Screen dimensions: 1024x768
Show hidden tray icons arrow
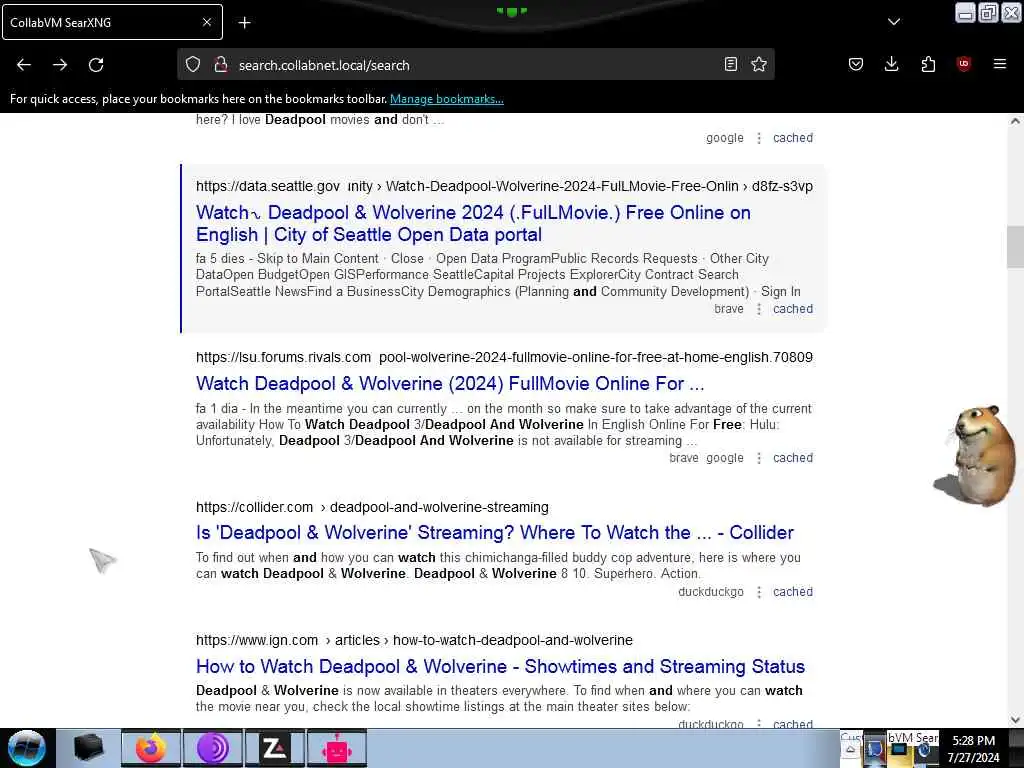click(x=850, y=750)
